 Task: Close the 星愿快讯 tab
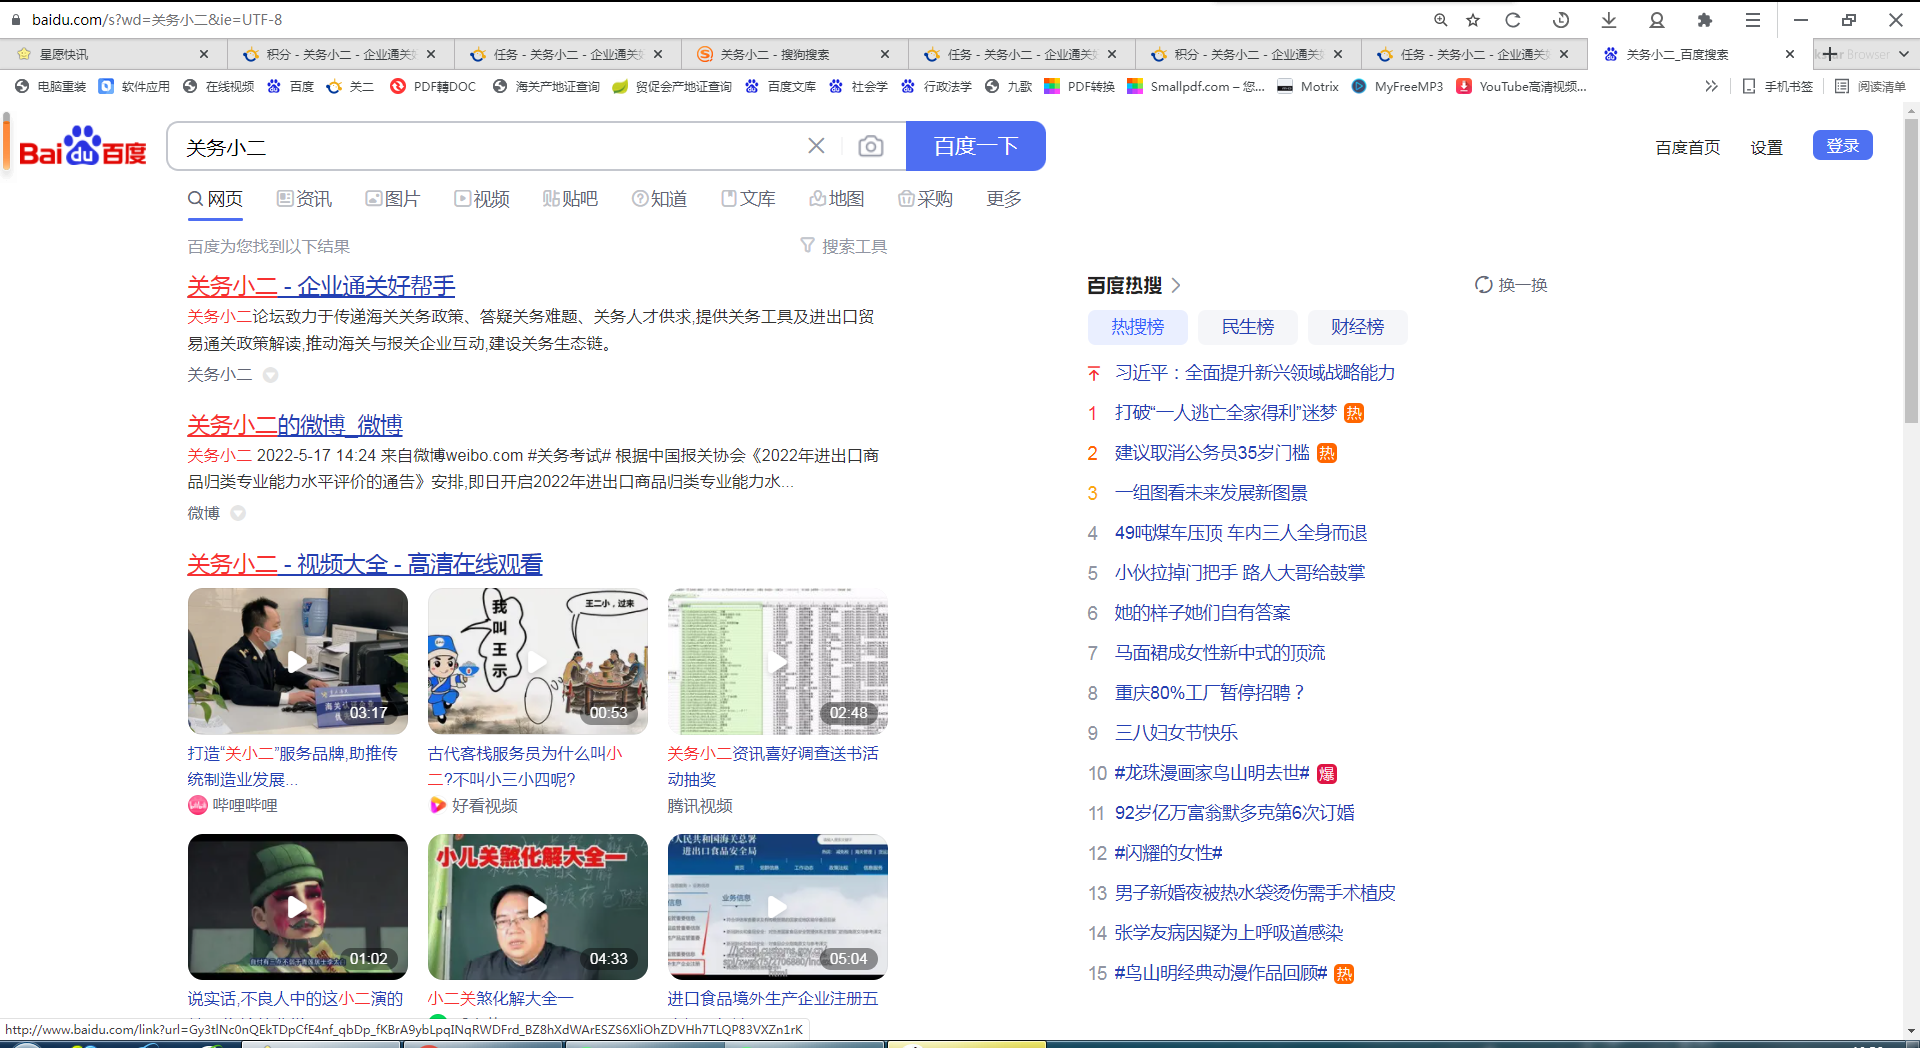coord(204,54)
